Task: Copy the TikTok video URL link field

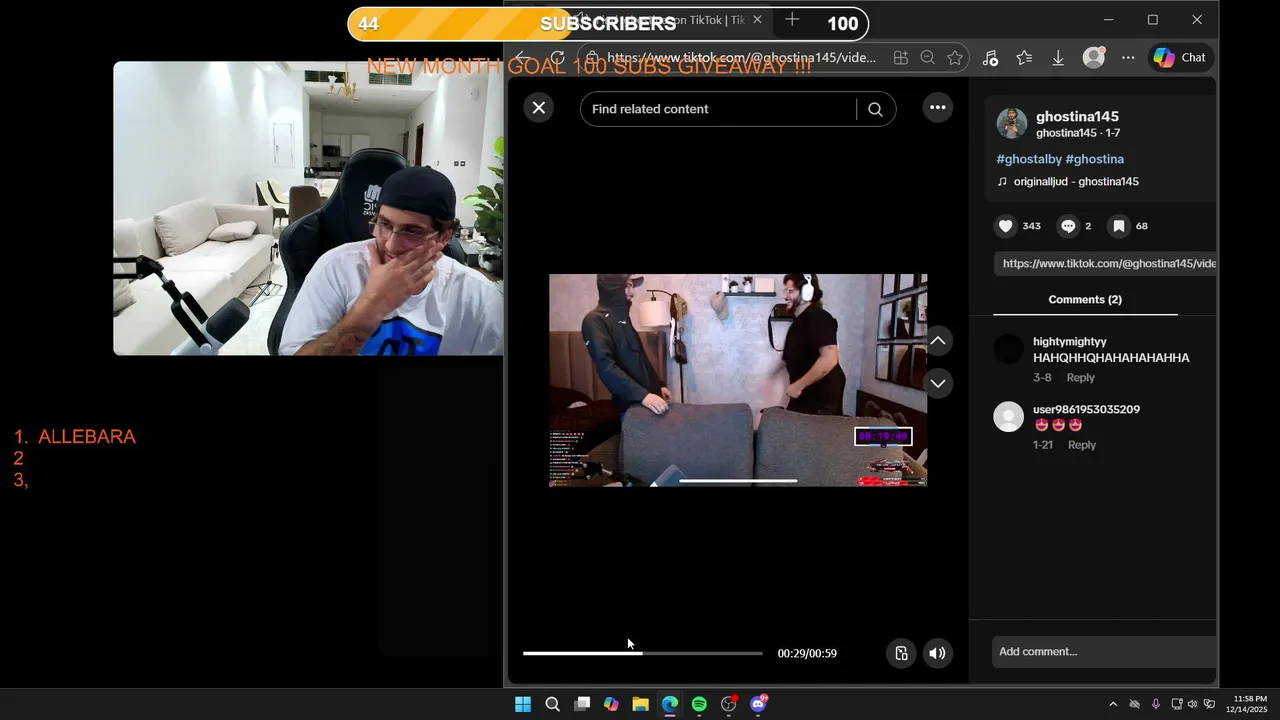Action: 1105,263
